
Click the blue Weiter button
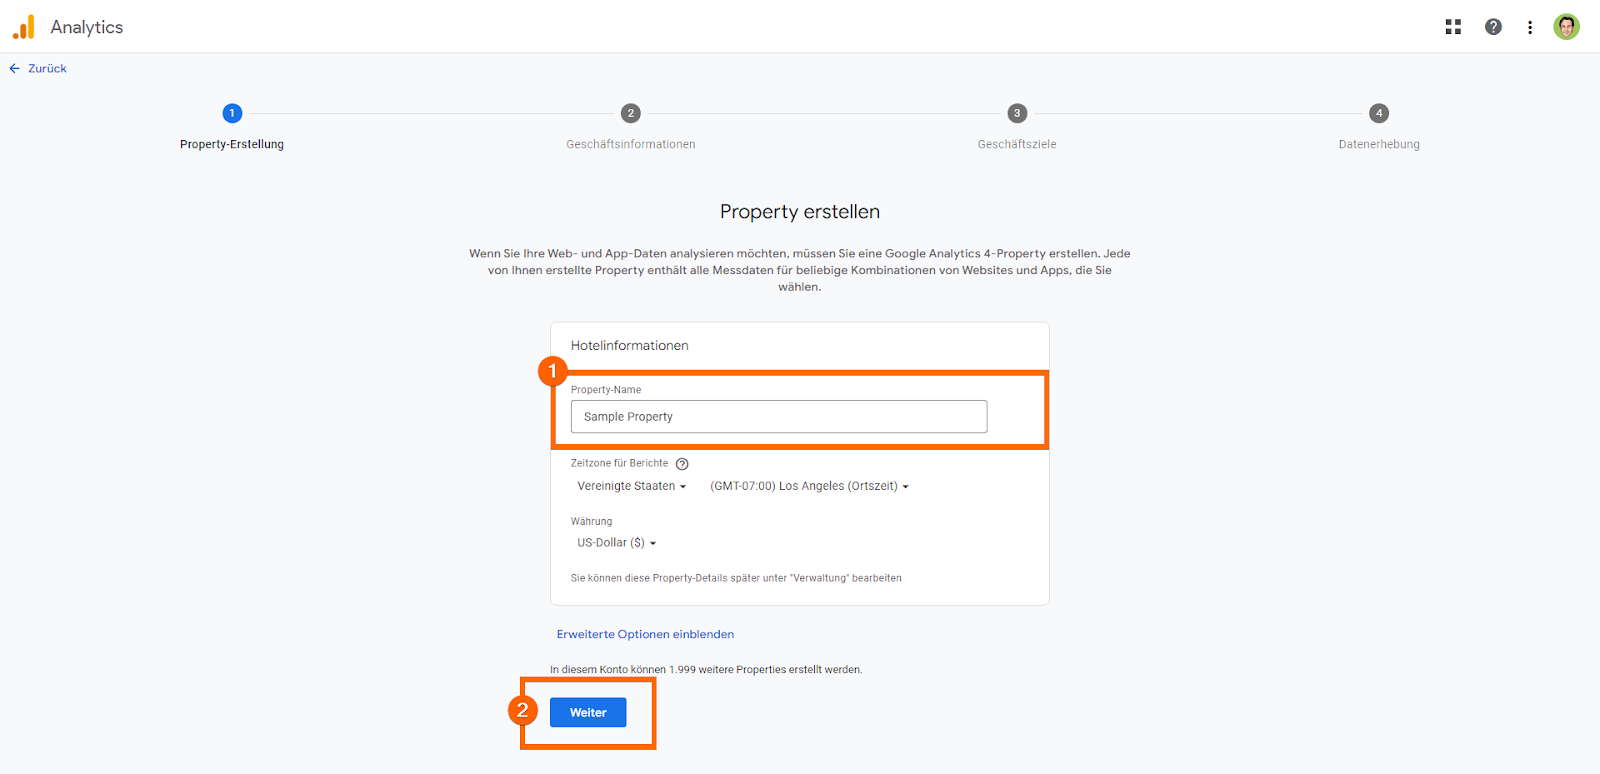click(588, 712)
